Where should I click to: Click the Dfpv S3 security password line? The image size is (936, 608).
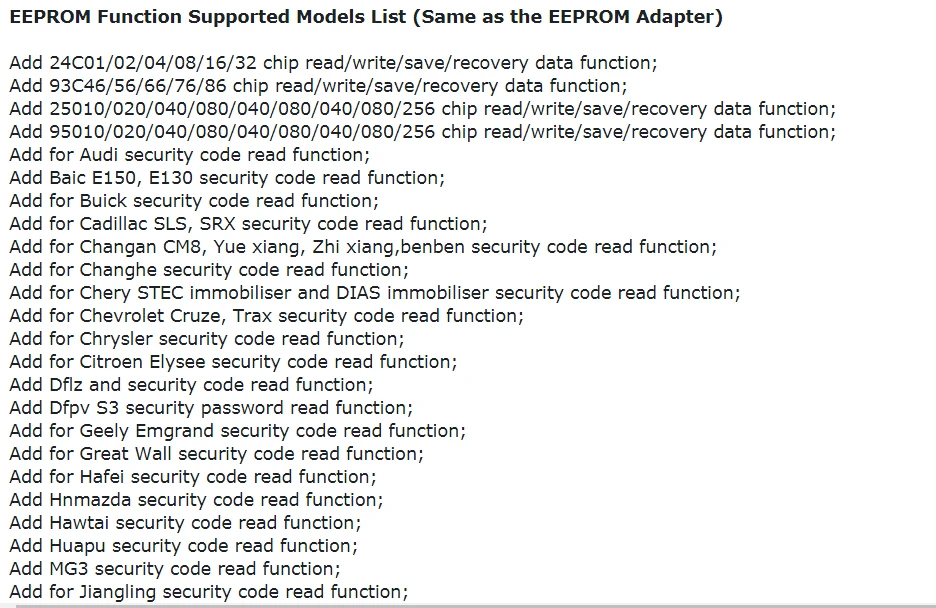click(x=211, y=408)
